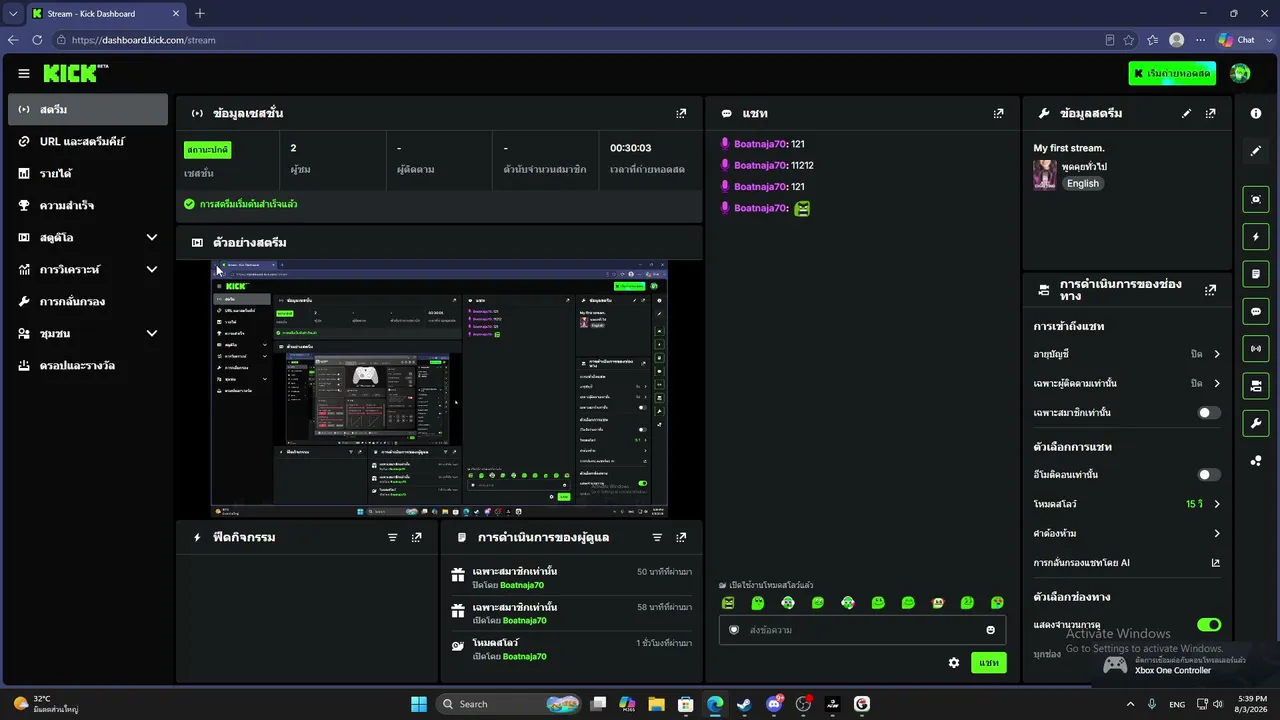Open ความสำเร็จ achievements sidebar item

point(88,206)
